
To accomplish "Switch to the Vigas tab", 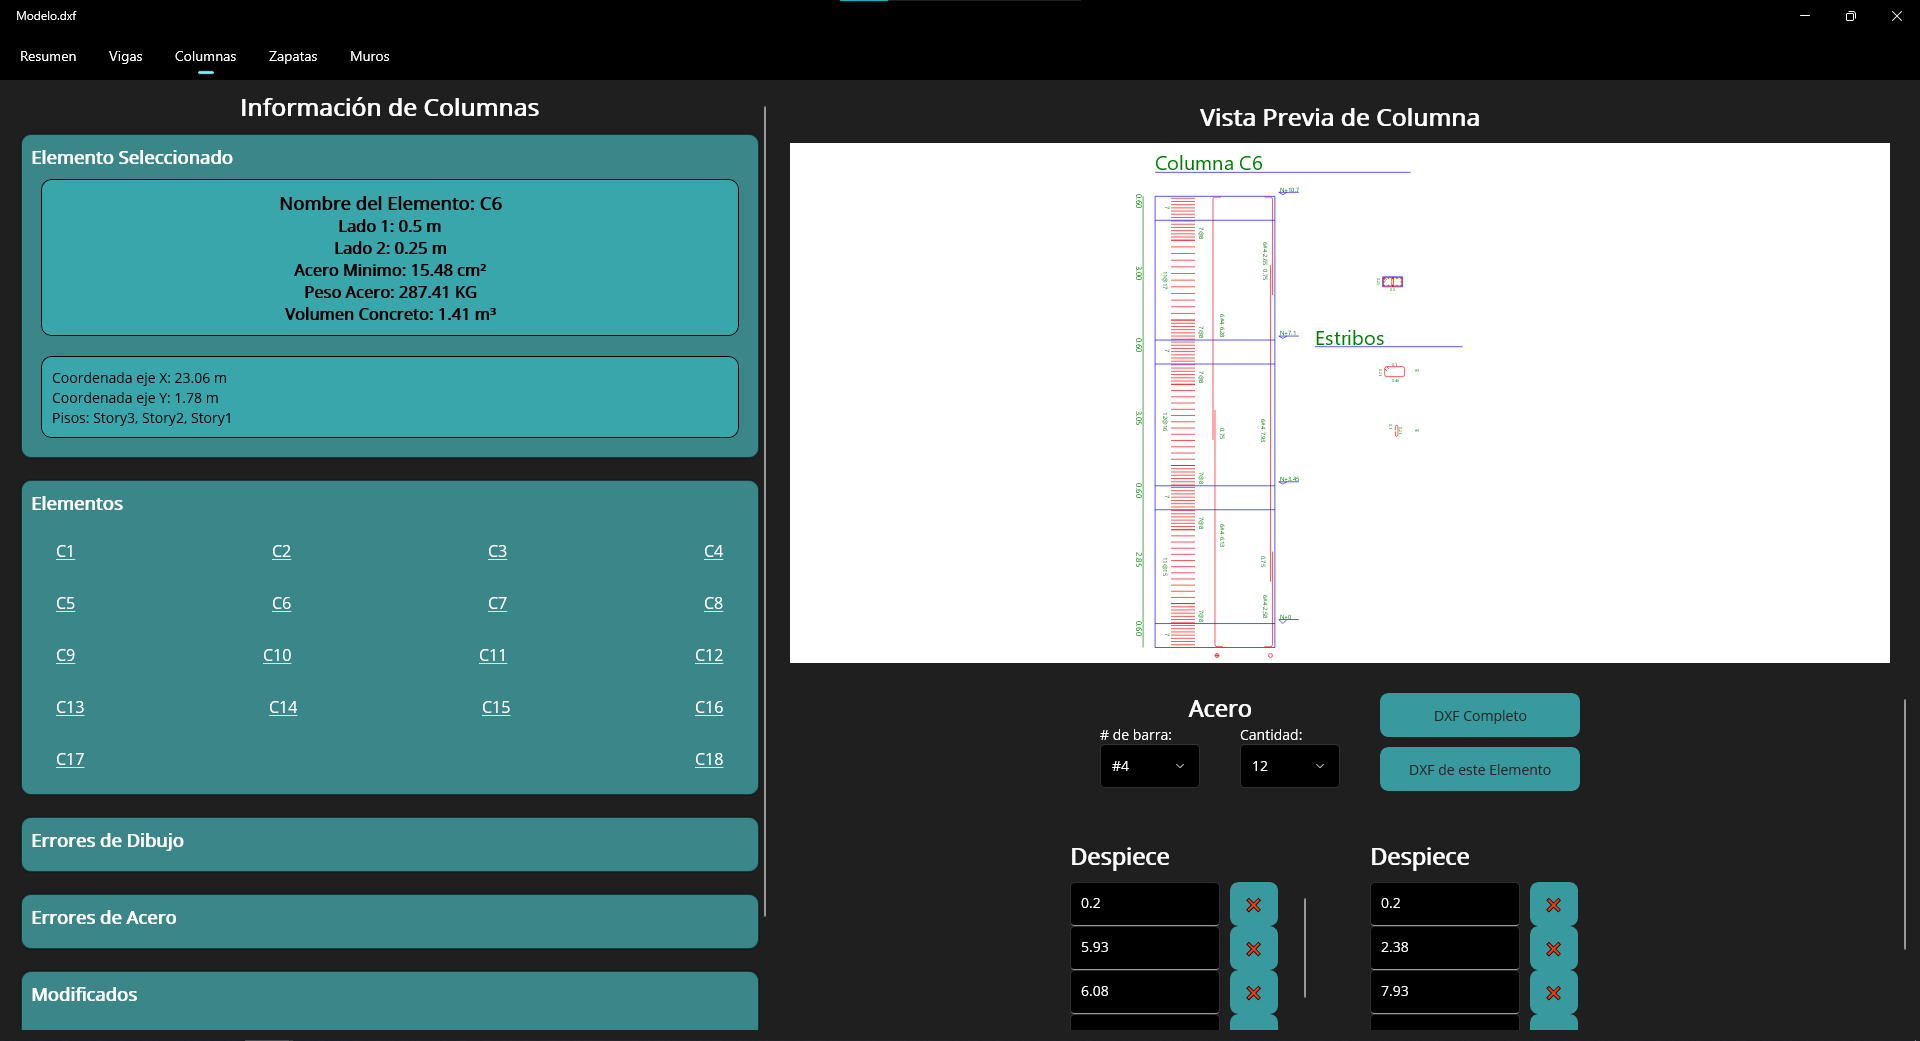I will pos(126,56).
